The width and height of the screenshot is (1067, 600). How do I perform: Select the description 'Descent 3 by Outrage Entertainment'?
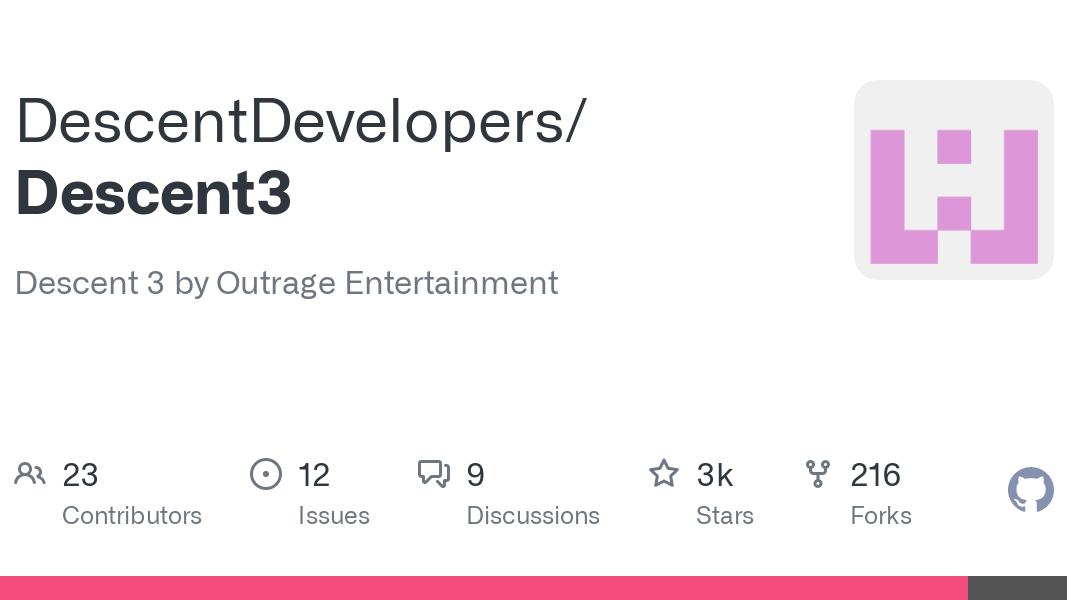pos(286,283)
